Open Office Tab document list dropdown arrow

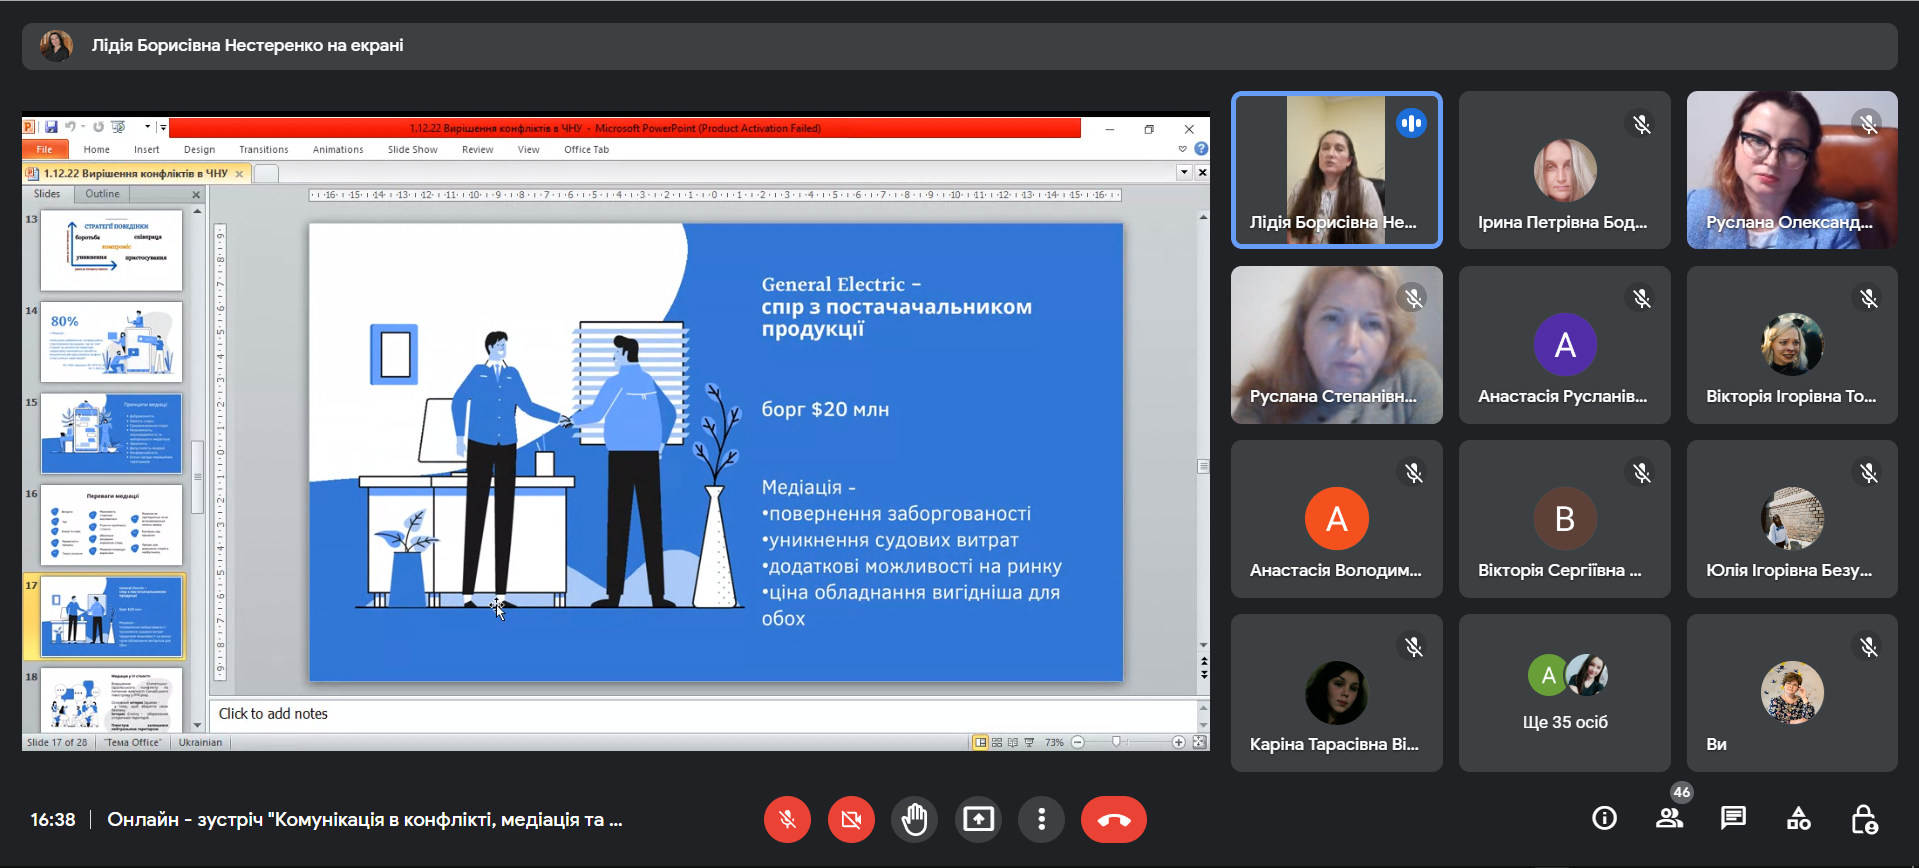click(x=1184, y=172)
